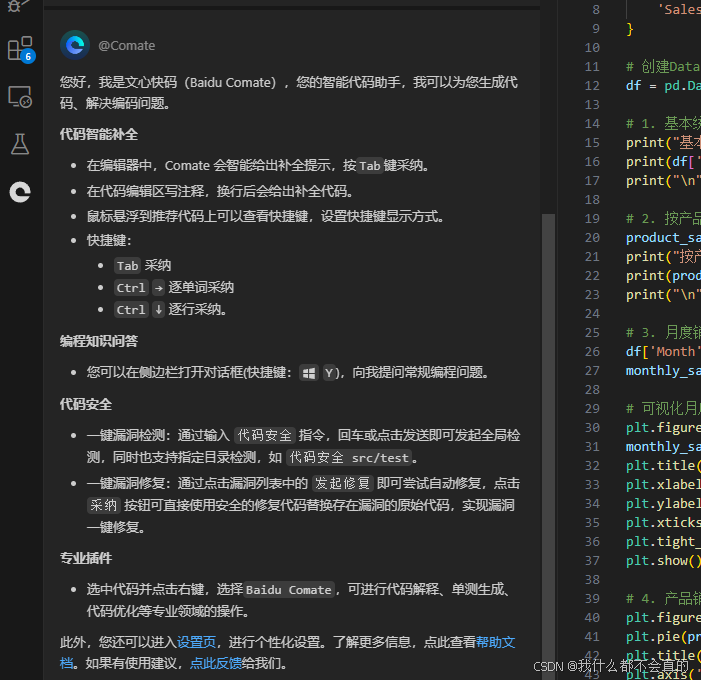Click the Baidu Comate inline code label
This screenshot has width=701, height=680.
pyautogui.click(x=289, y=590)
